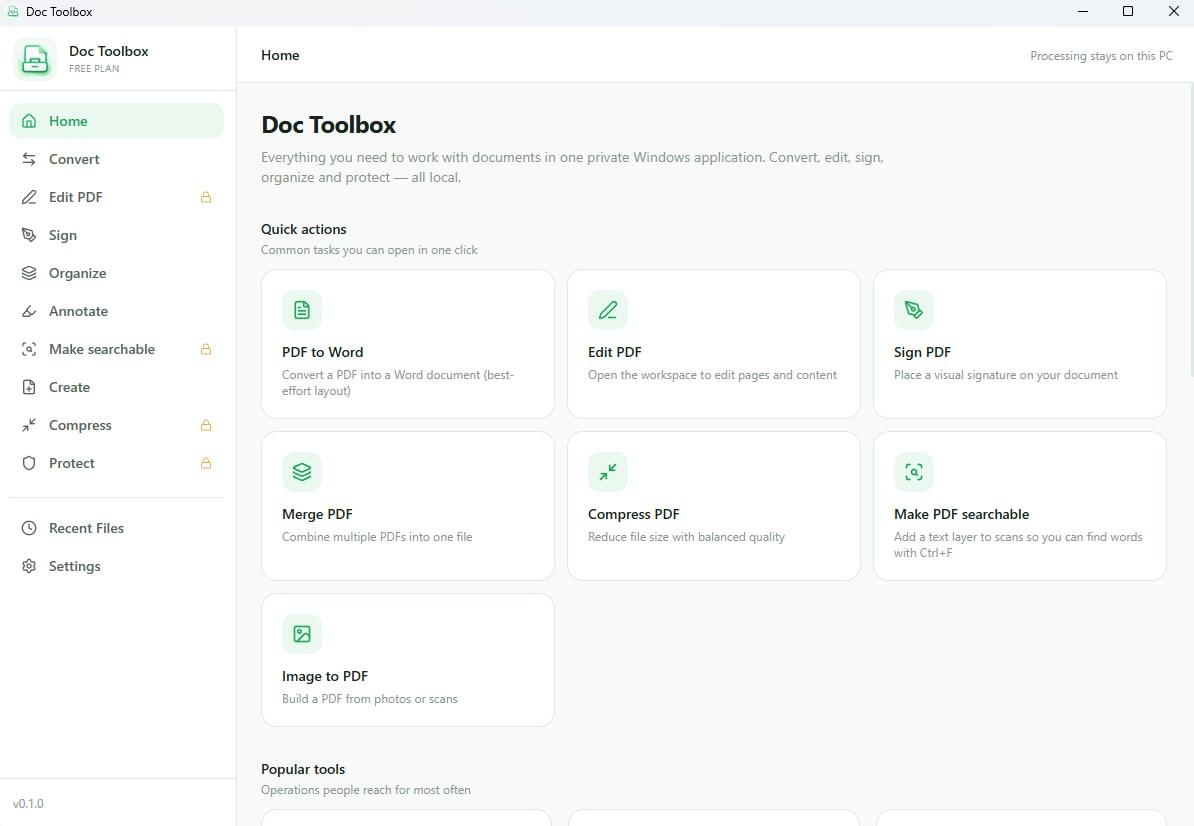This screenshot has width=1194, height=826.
Task: Select Sign in the sidebar
Action: point(117,235)
